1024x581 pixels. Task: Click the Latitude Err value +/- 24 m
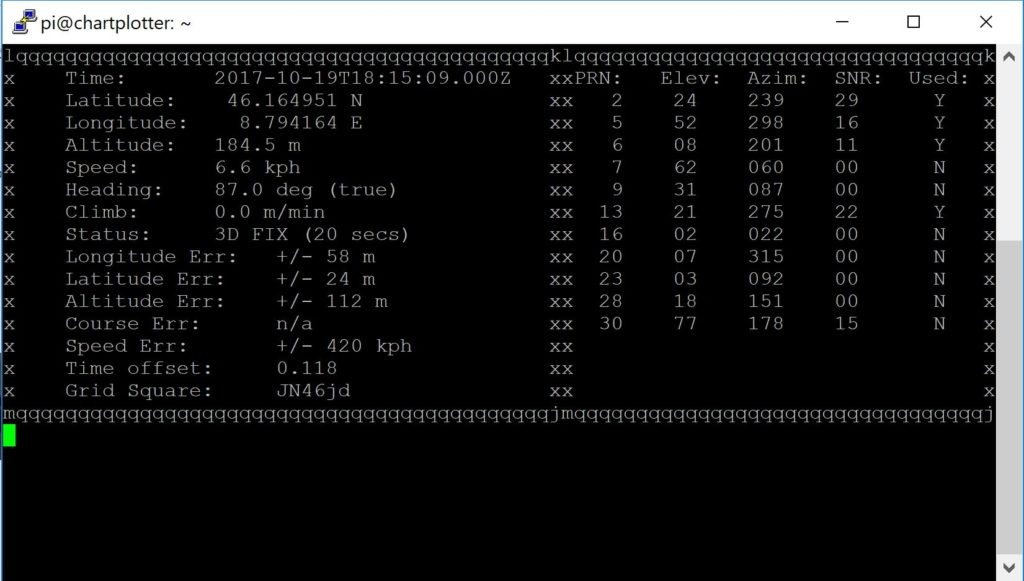click(325, 279)
